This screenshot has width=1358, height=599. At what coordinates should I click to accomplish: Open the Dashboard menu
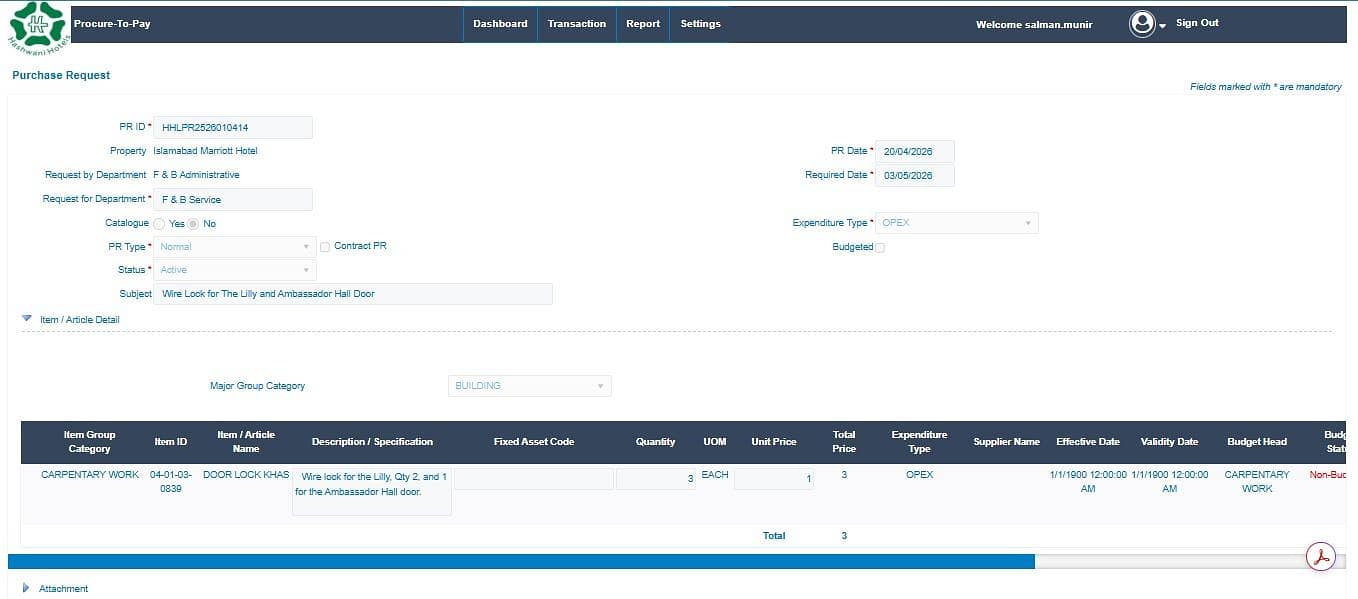[x=500, y=24]
